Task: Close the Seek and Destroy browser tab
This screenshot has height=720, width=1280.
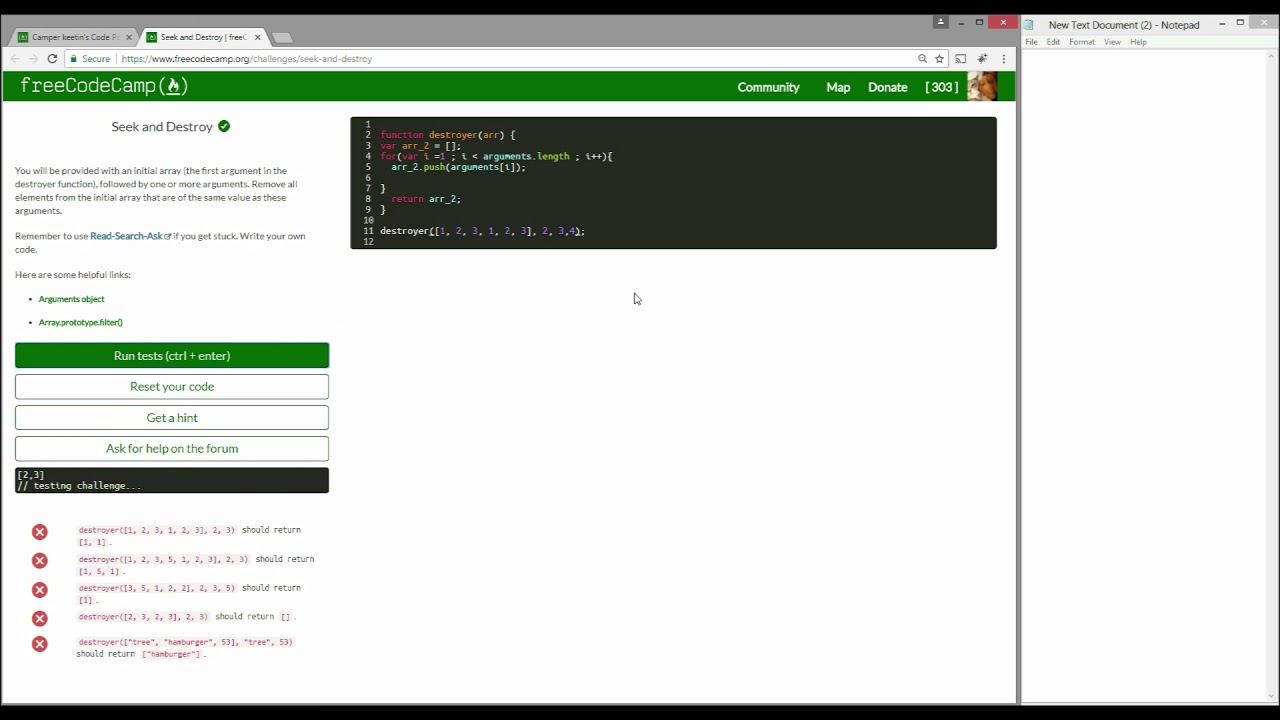Action: (257, 37)
